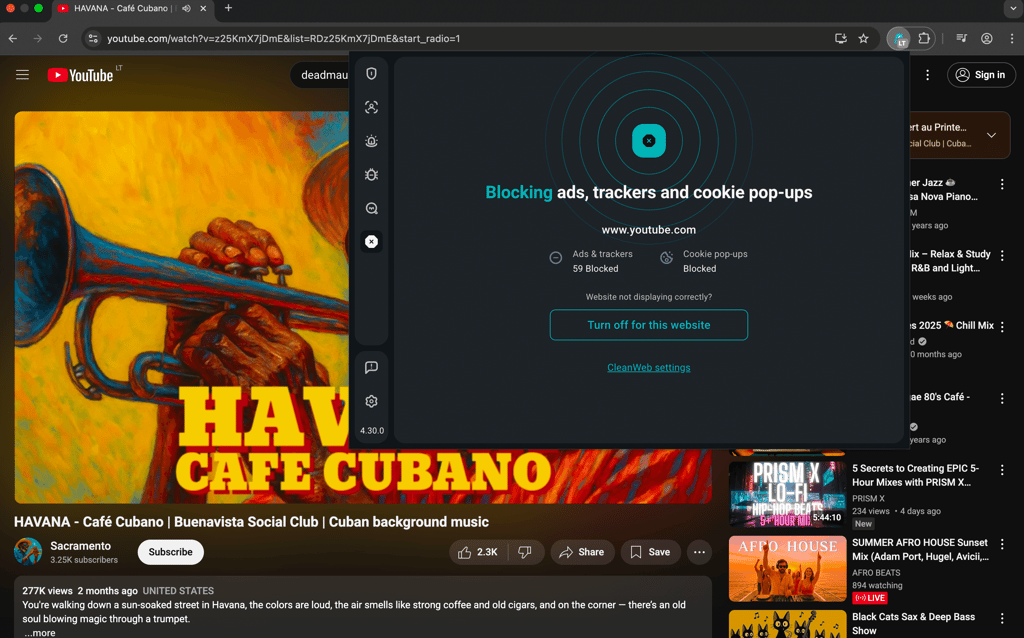This screenshot has height=638, width=1024.
Task: Go back to the previous page
Action: [x=13, y=39]
